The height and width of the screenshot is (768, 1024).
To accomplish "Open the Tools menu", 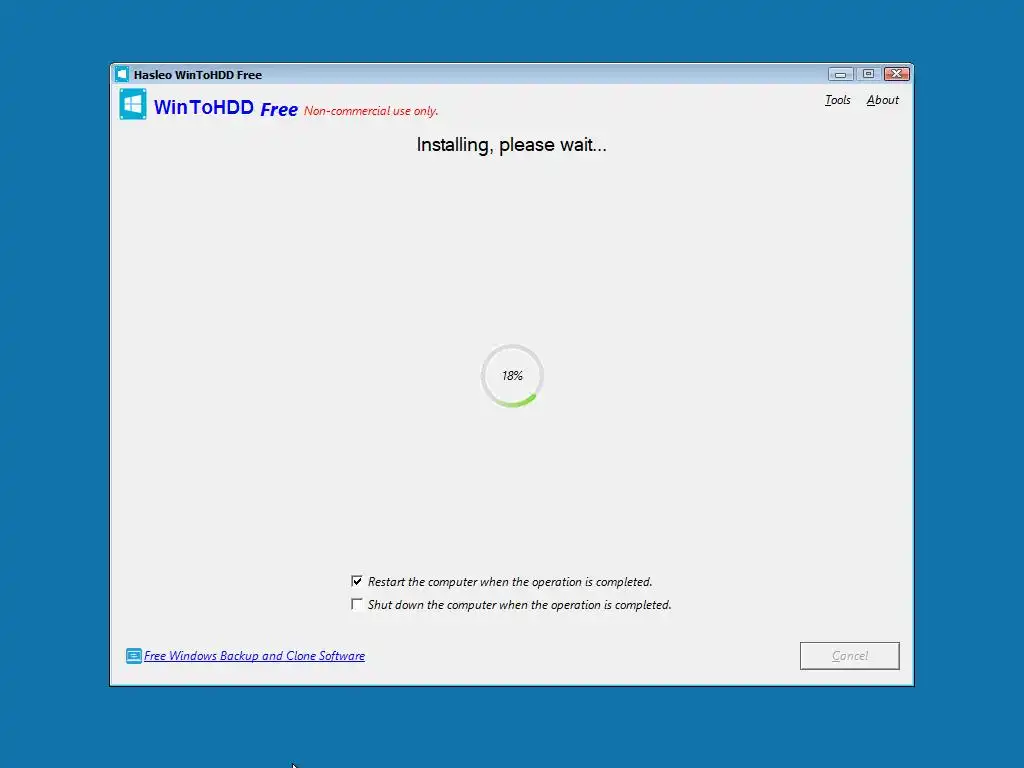I will coord(837,100).
